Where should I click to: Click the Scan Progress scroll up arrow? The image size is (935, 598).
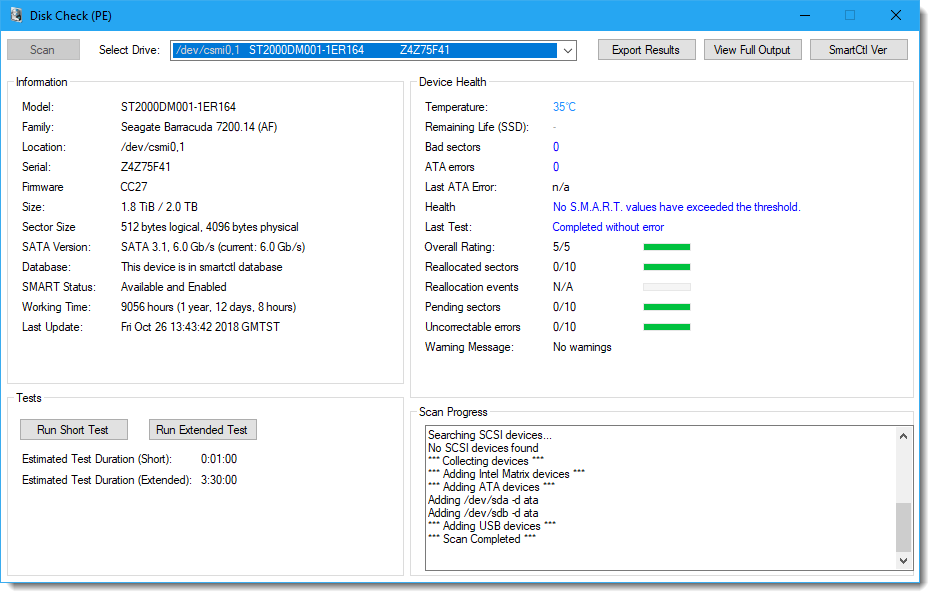[x=904, y=436]
